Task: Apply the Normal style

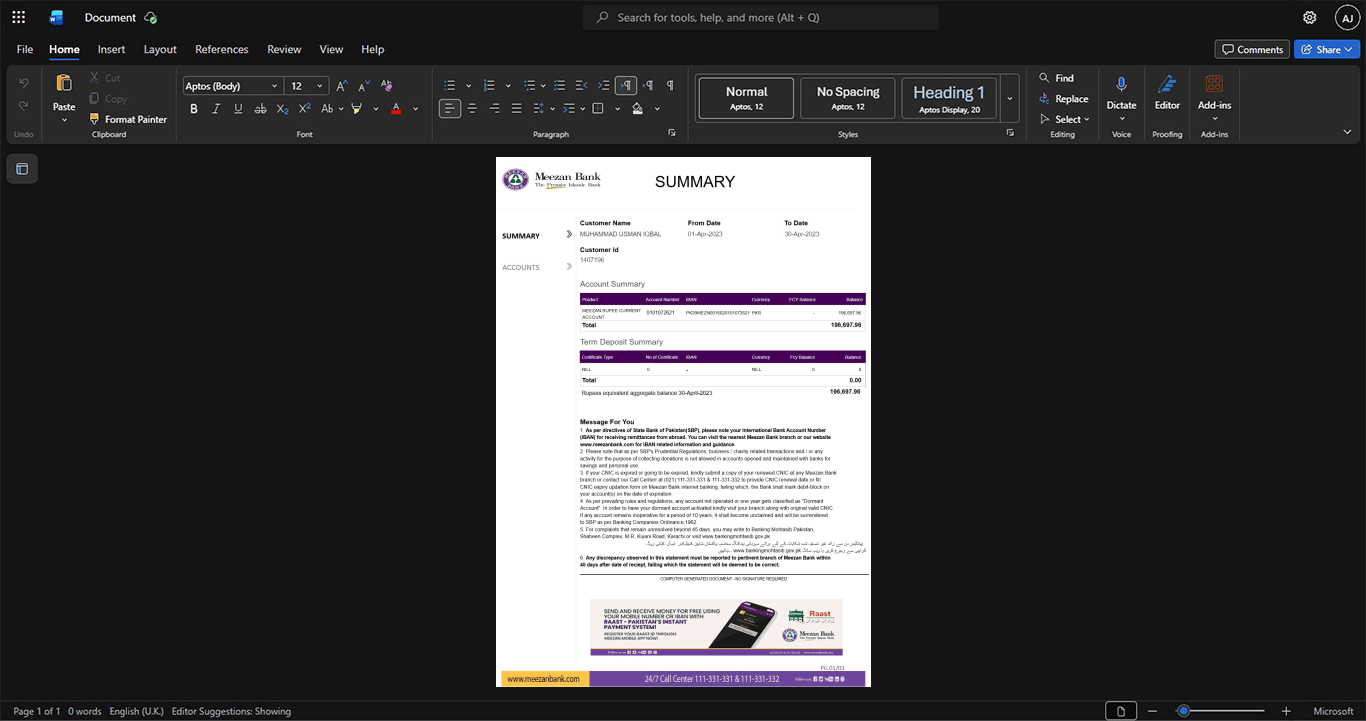Action: pyautogui.click(x=746, y=98)
